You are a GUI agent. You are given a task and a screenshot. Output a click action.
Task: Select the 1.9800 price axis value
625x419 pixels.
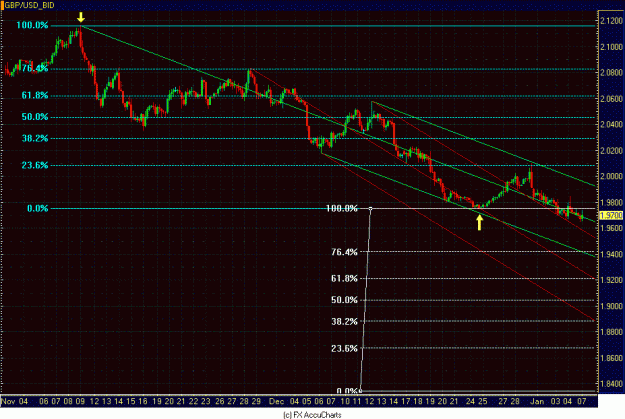(611, 202)
